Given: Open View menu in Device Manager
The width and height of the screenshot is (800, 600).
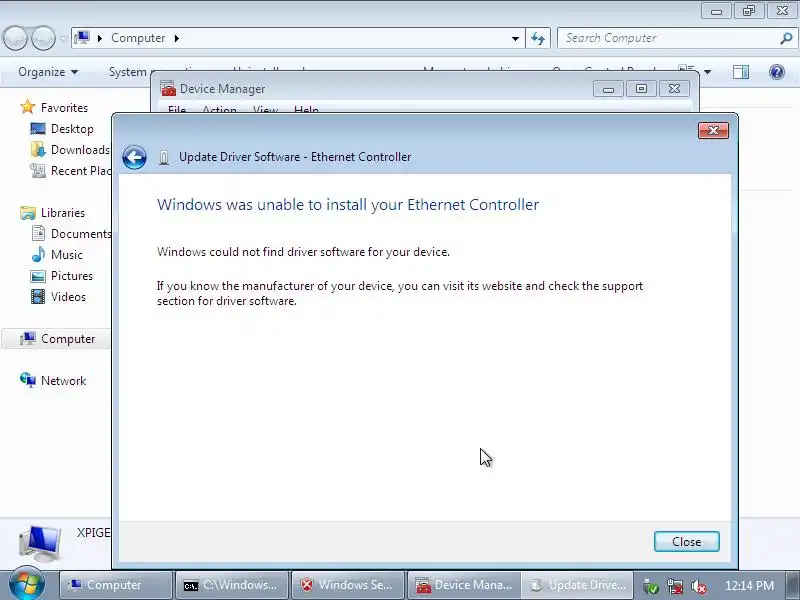Looking at the screenshot, I should 265,109.
